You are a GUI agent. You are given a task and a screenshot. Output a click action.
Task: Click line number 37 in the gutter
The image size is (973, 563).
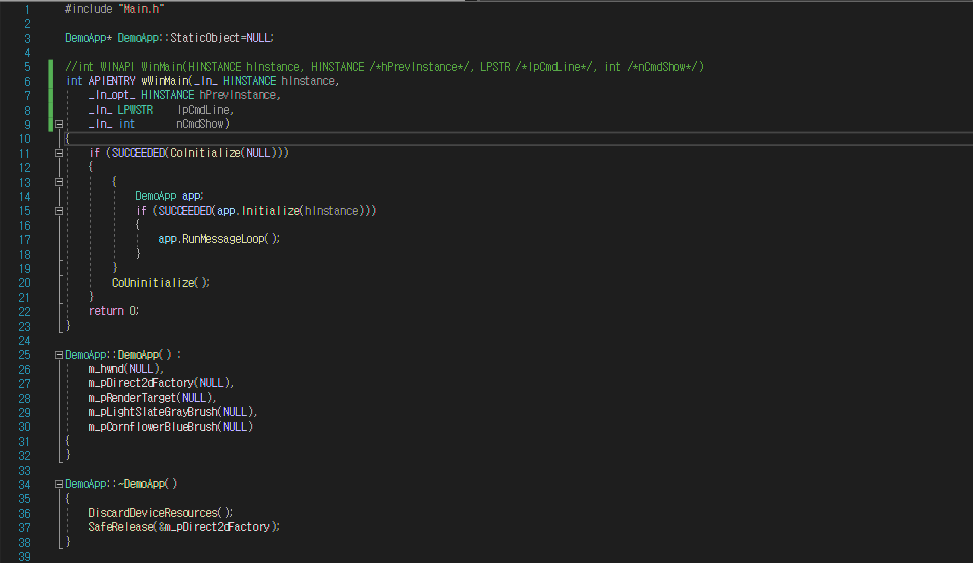pyautogui.click(x=24, y=528)
